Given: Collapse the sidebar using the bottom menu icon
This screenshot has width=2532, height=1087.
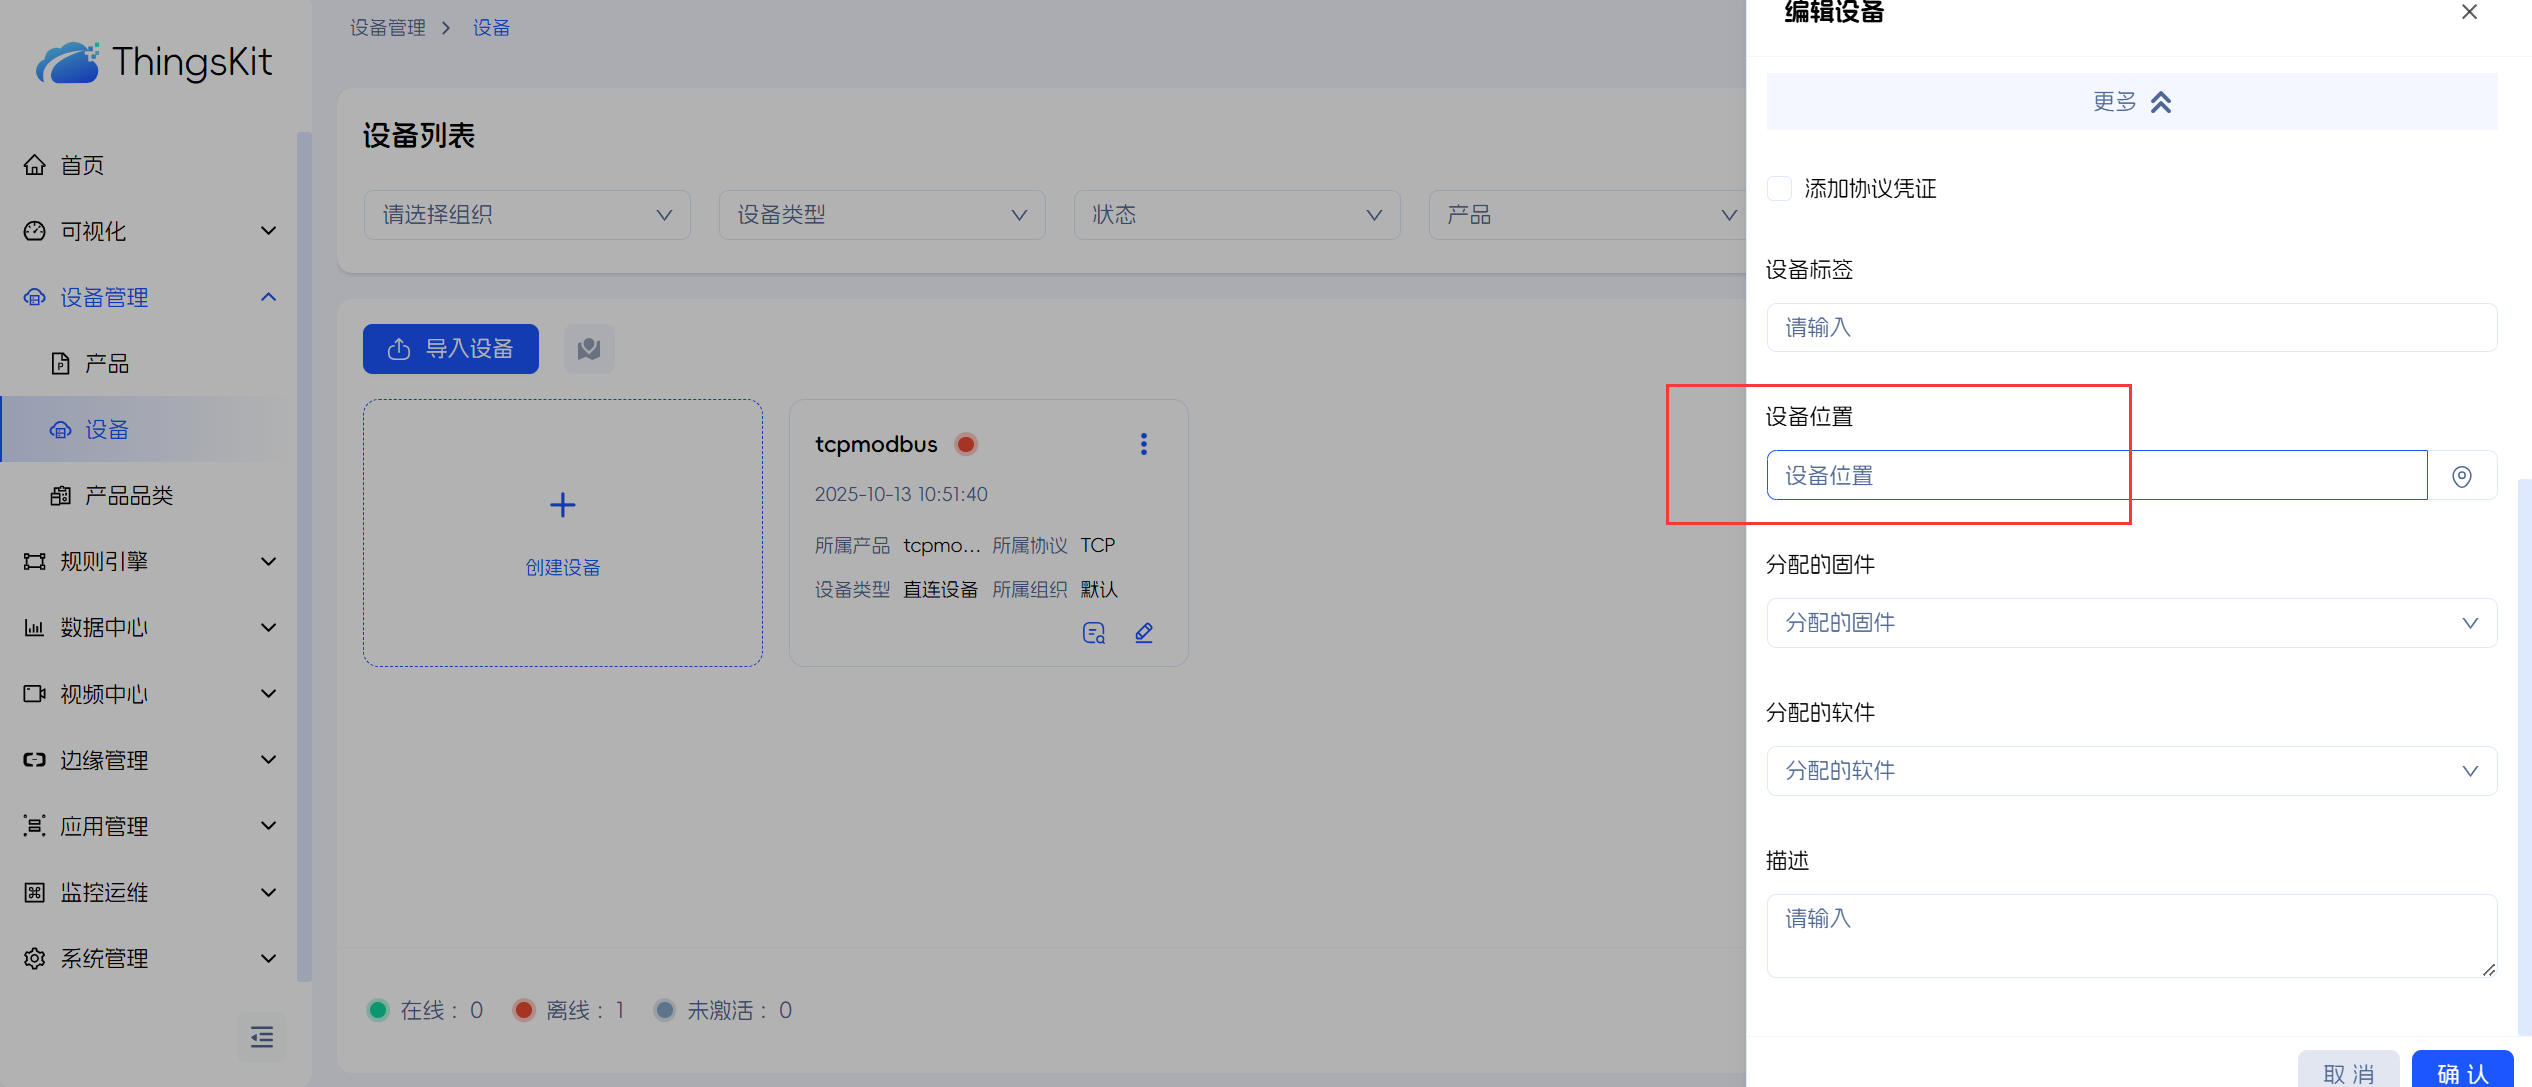Looking at the screenshot, I should 262,1037.
